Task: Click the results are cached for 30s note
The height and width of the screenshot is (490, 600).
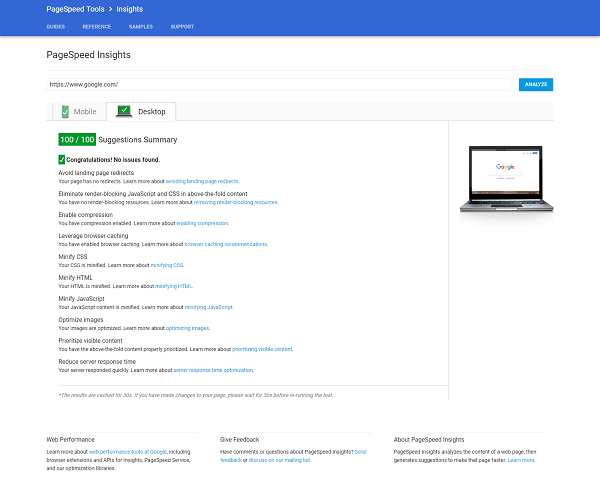Action: tap(196, 395)
